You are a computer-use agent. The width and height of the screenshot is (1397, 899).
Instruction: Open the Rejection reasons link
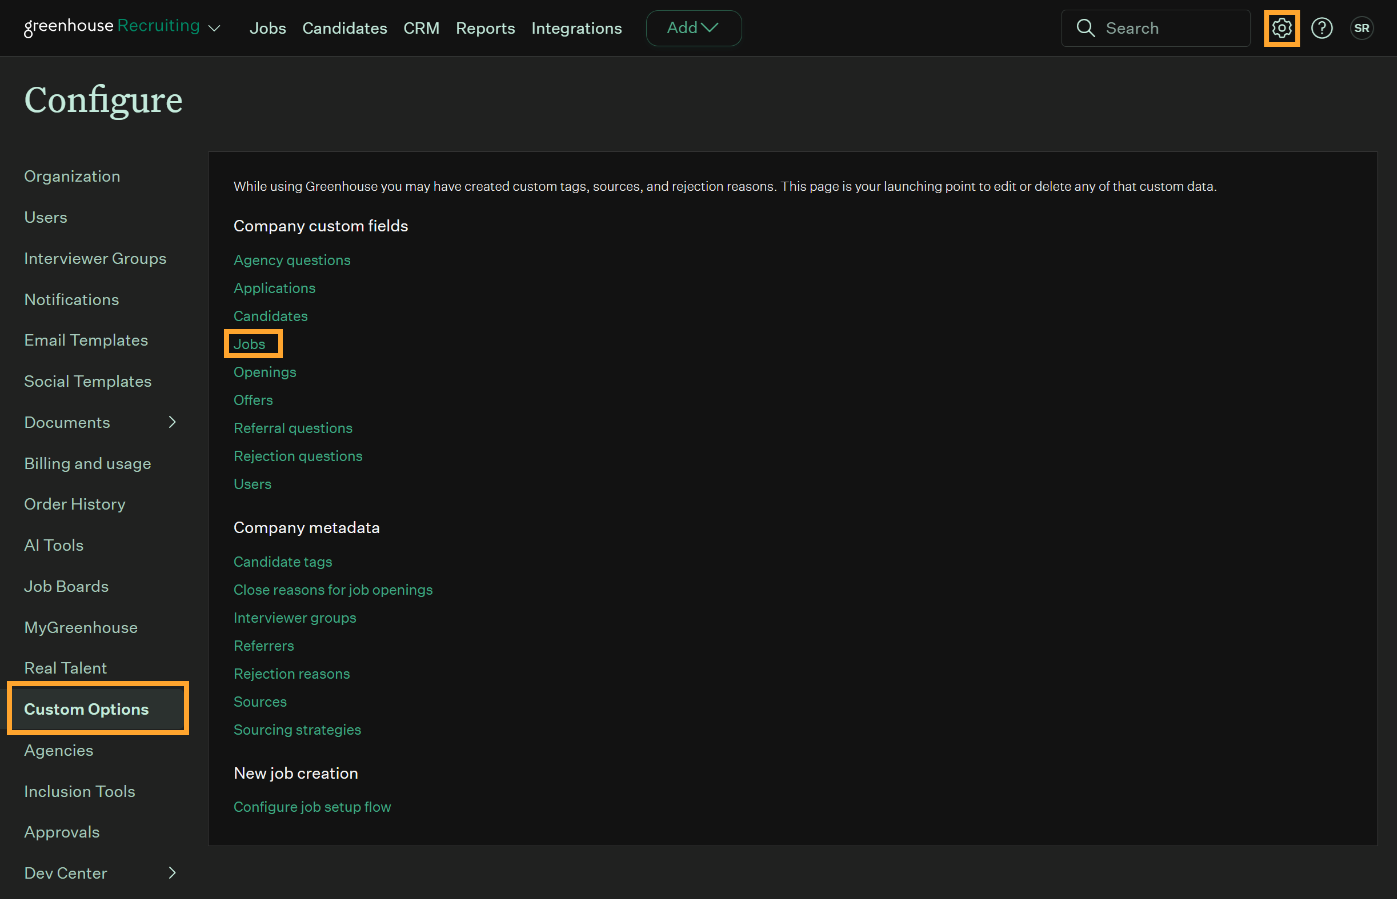tap(292, 674)
